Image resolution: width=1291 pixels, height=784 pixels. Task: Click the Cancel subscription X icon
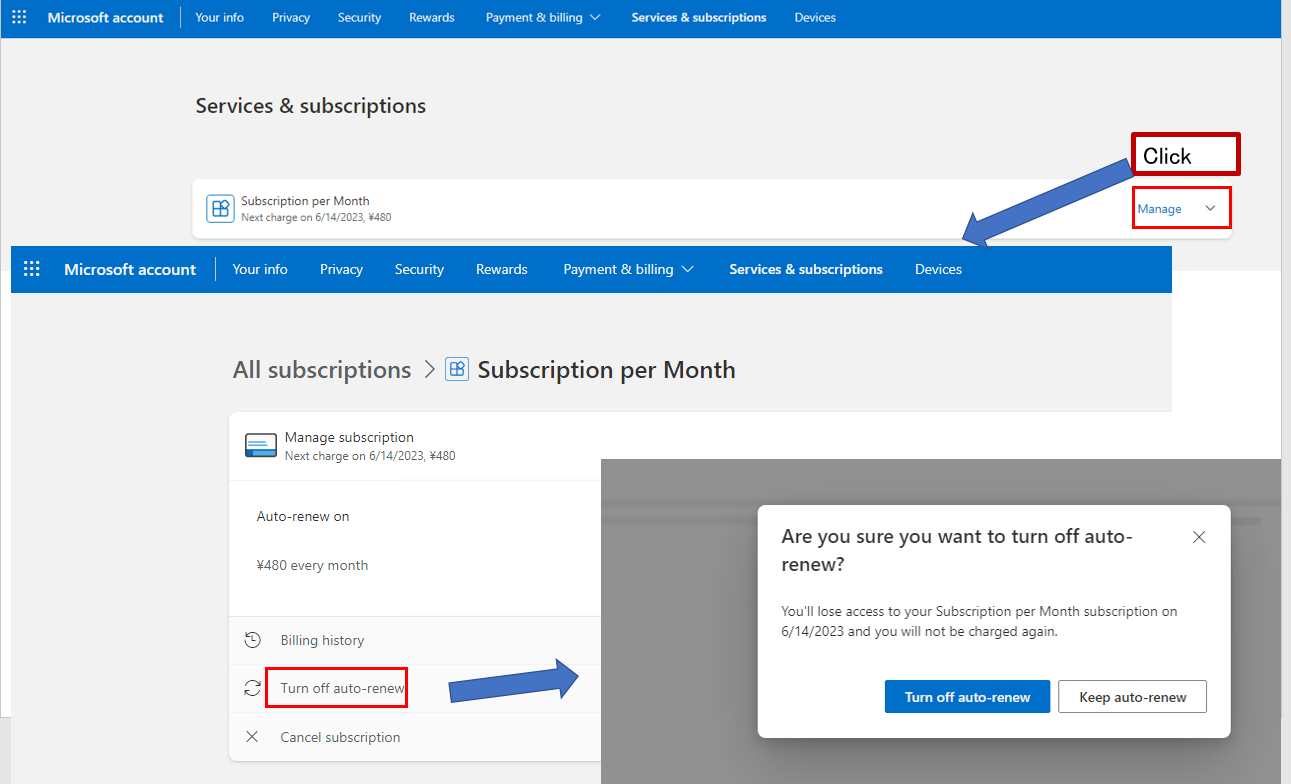point(252,737)
